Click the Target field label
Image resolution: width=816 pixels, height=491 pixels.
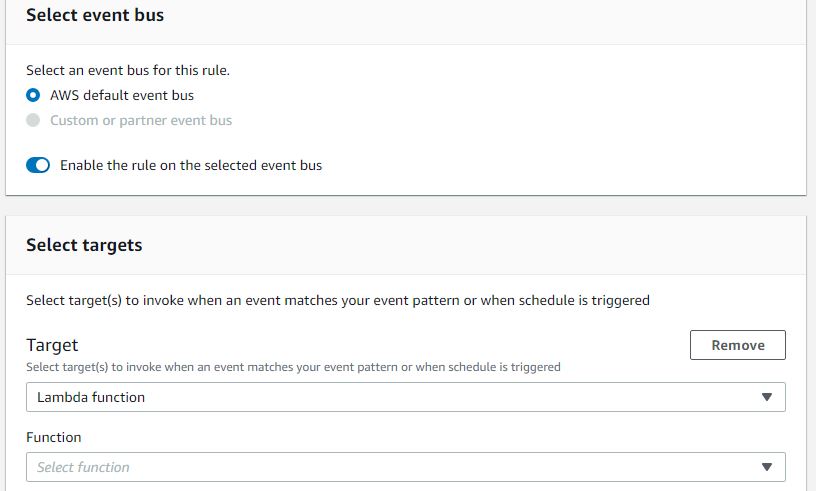pyautogui.click(x=52, y=345)
